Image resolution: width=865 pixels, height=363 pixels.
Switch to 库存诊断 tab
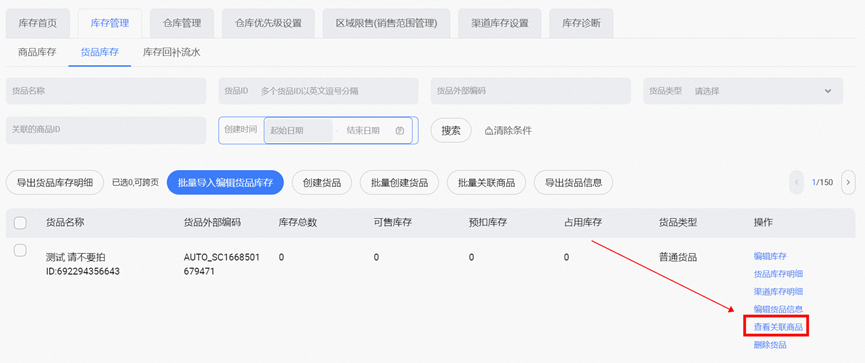tap(581, 23)
